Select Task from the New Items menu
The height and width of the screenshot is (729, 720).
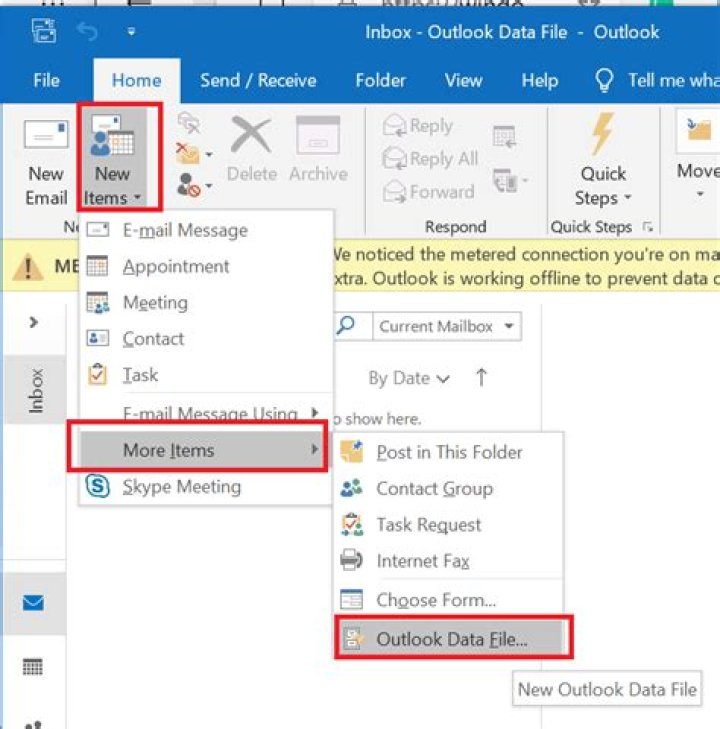tap(206, 375)
